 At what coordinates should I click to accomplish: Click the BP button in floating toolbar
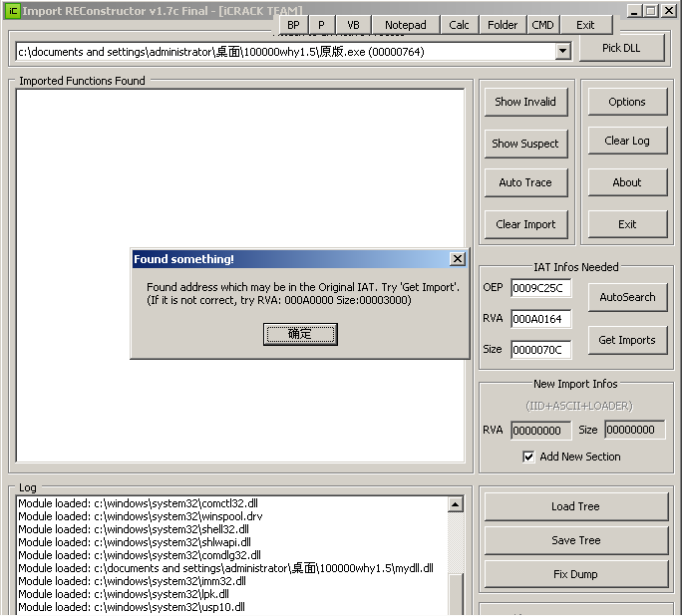click(293, 24)
